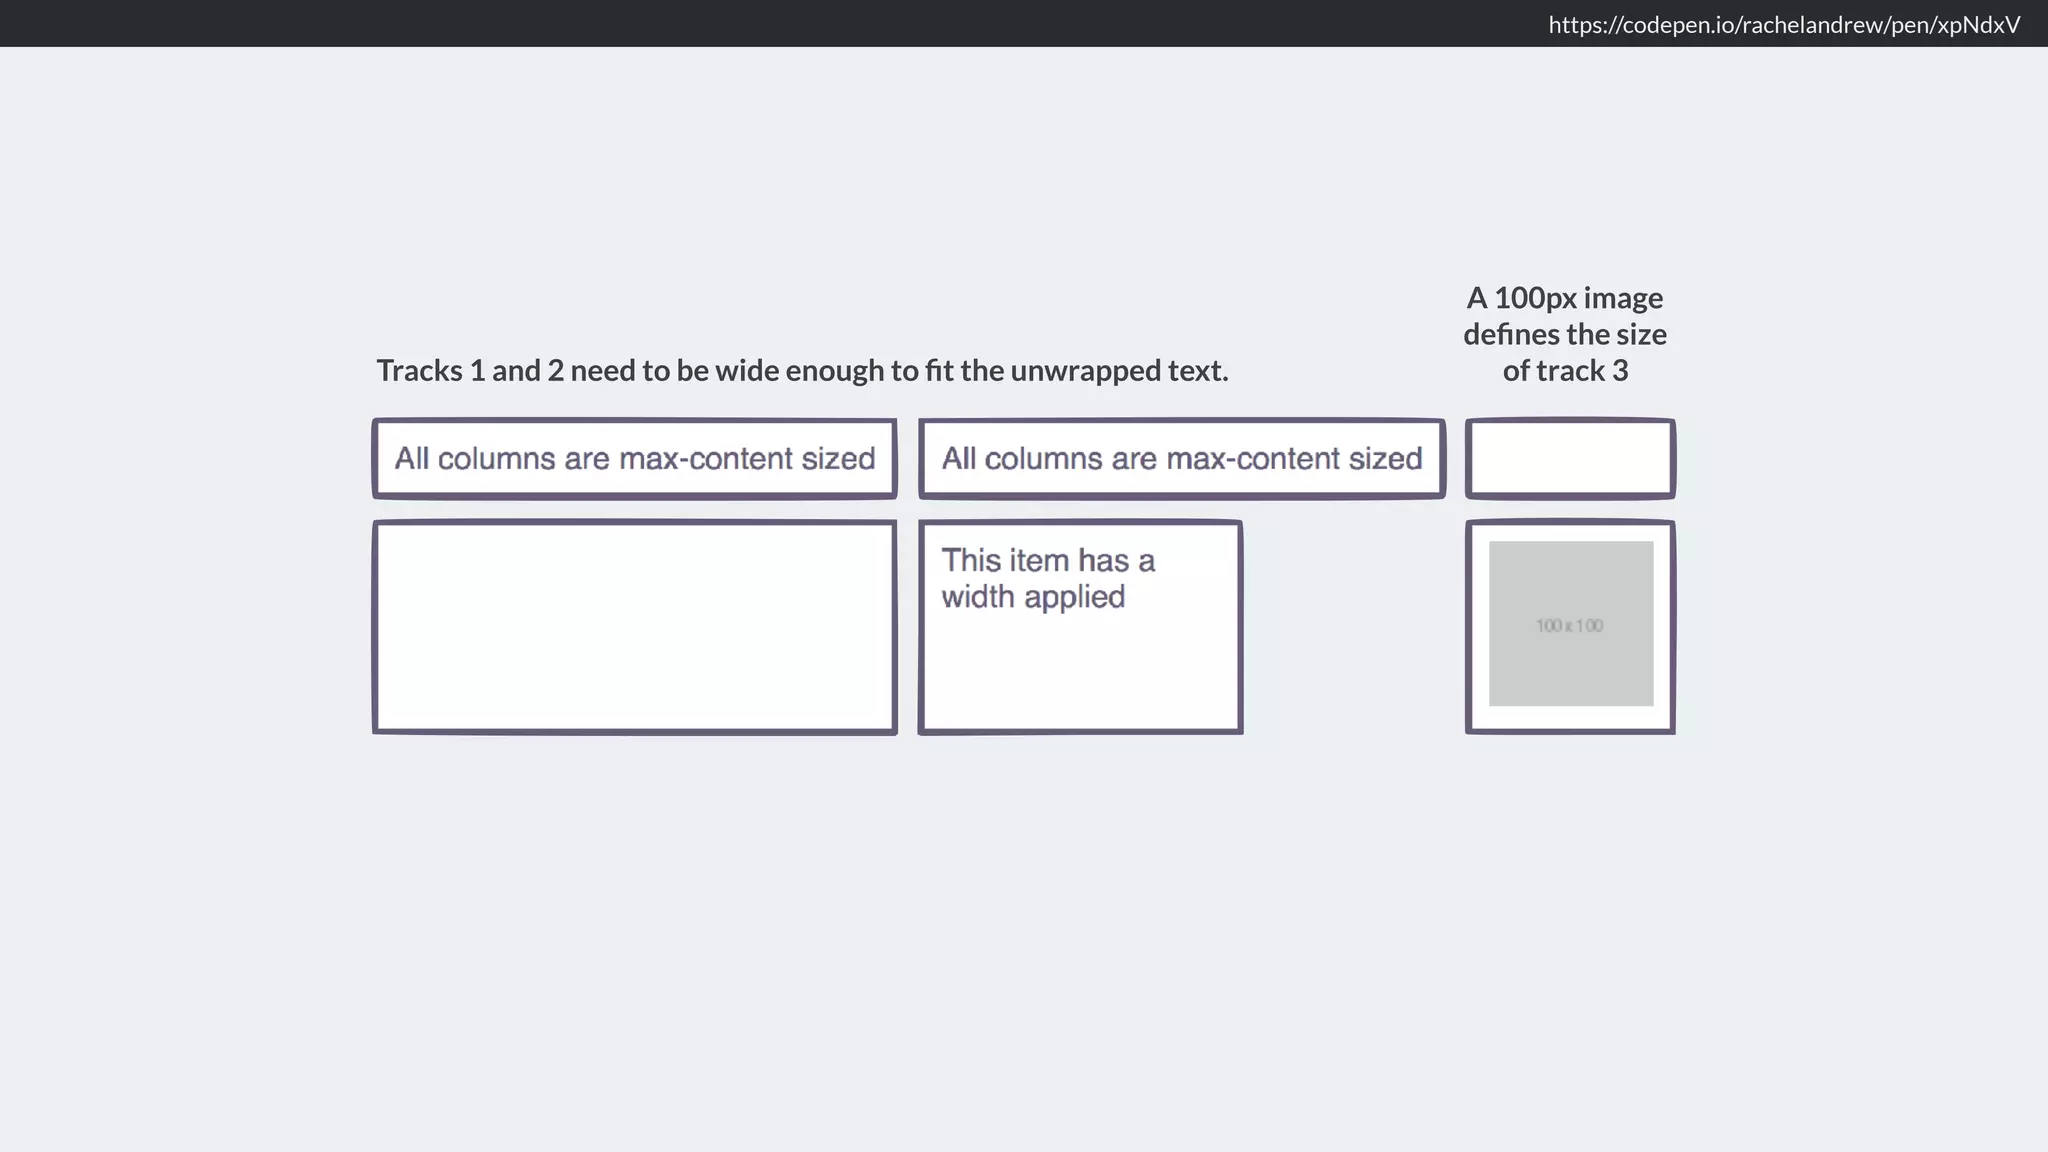Screen dimensions: 2048x1152
Task: Click the 'defines the size' caption line
Action: [x=1564, y=334]
